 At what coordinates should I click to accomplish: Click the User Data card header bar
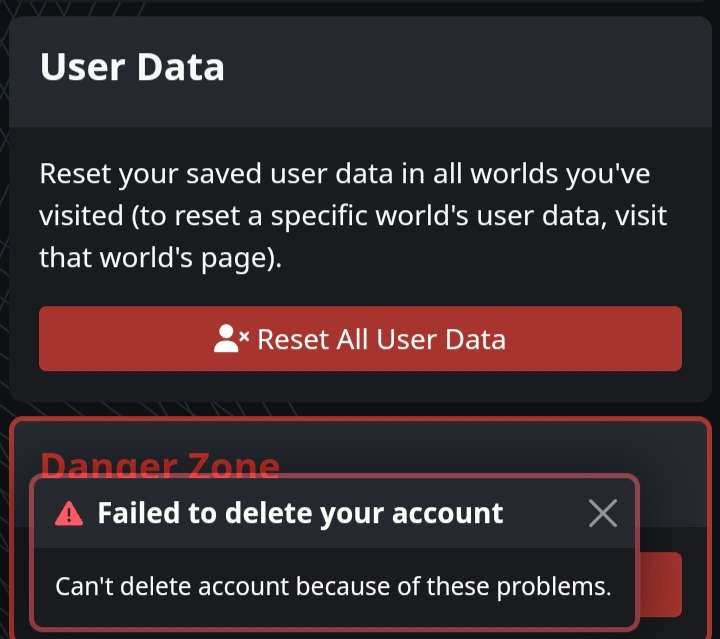pos(360,72)
